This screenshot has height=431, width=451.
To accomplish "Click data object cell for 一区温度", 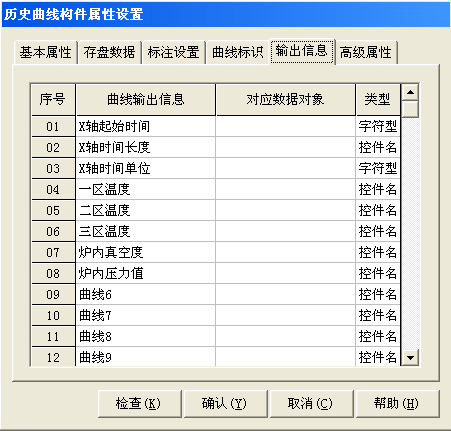I will (286, 189).
